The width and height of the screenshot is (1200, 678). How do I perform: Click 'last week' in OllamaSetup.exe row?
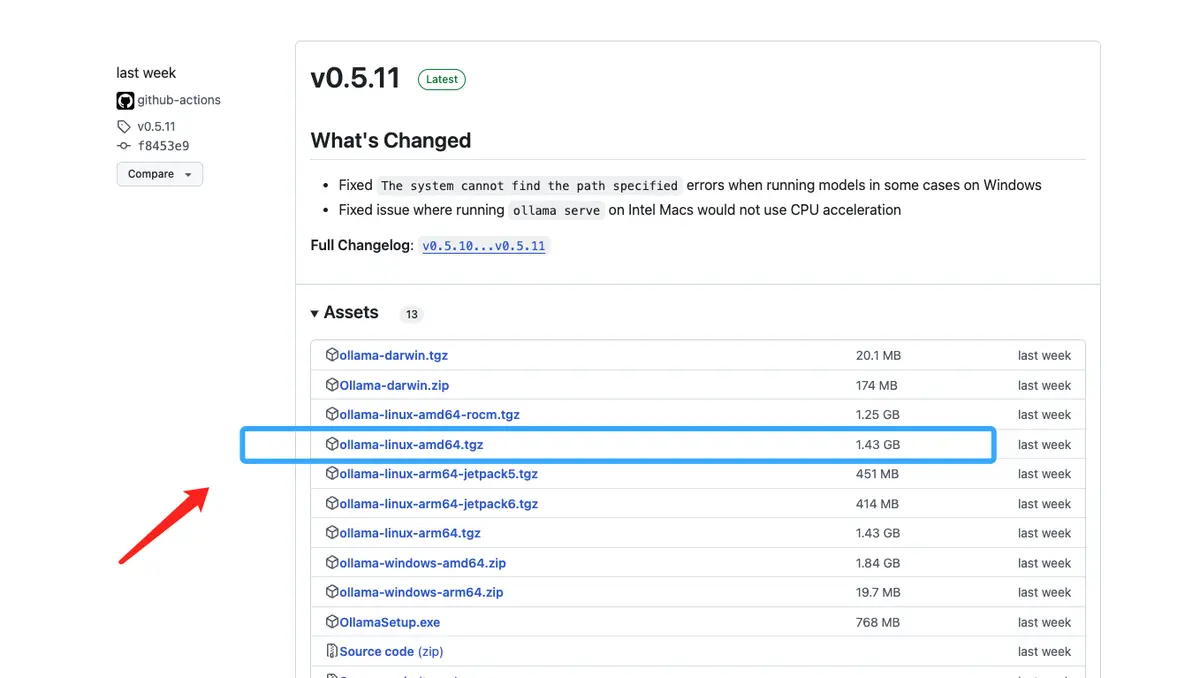[1044, 622]
